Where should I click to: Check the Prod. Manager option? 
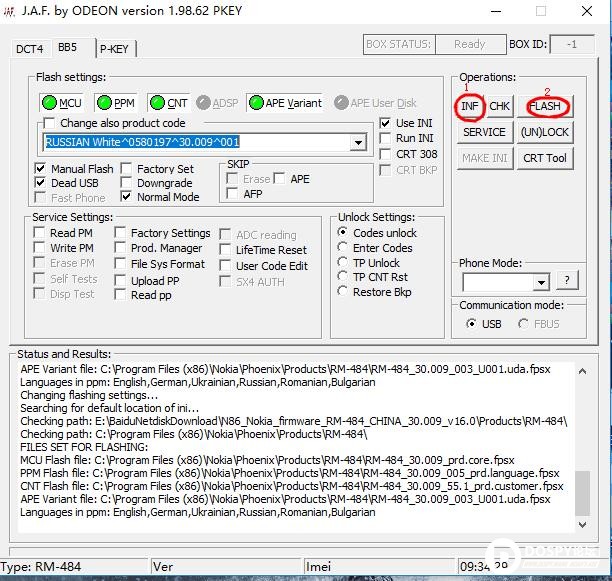120,248
